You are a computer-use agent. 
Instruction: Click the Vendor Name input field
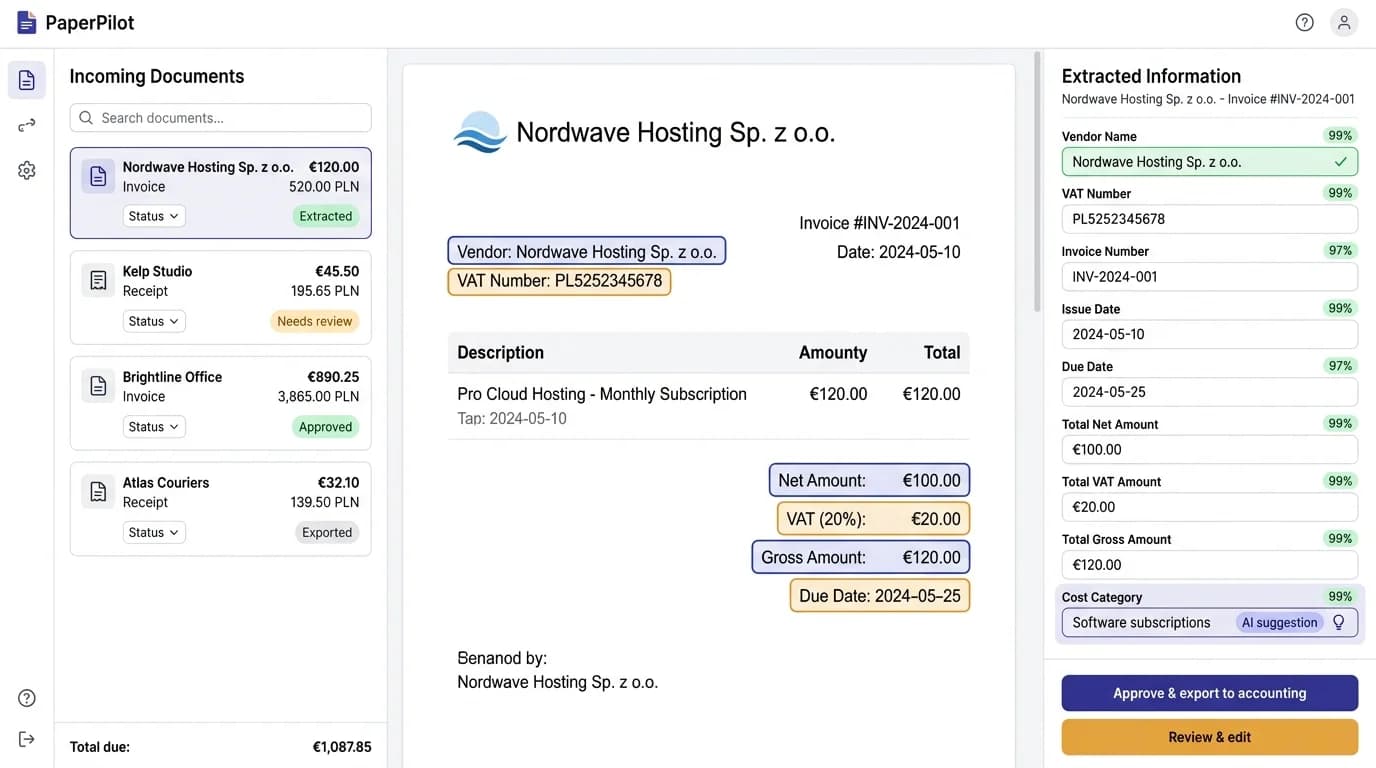coord(1209,161)
